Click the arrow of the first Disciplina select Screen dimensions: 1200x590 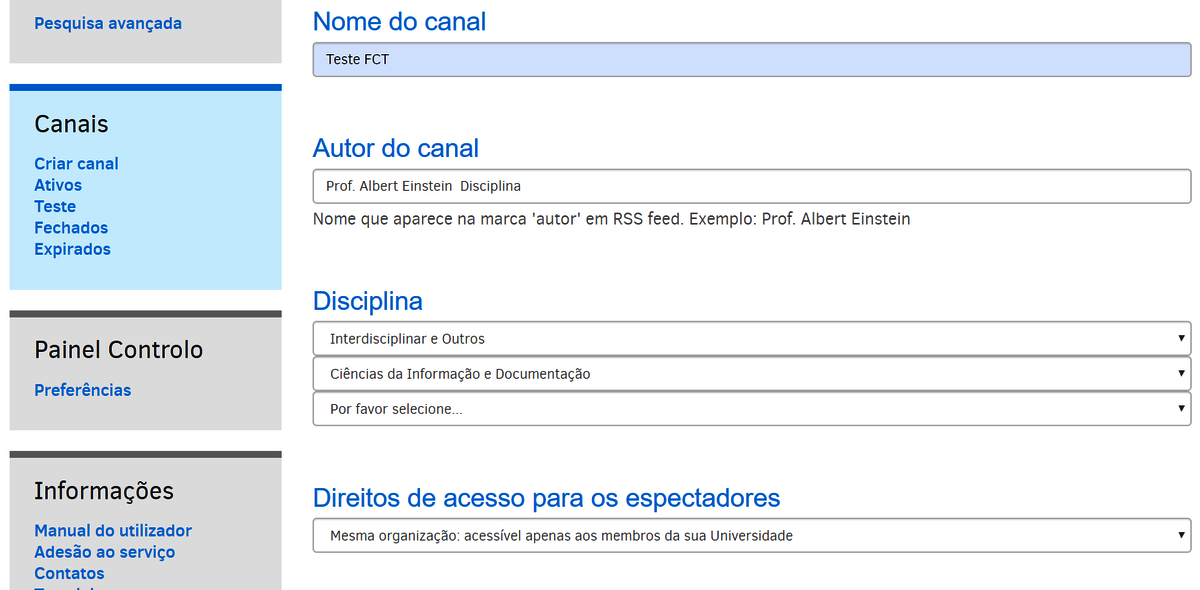(x=1181, y=339)
